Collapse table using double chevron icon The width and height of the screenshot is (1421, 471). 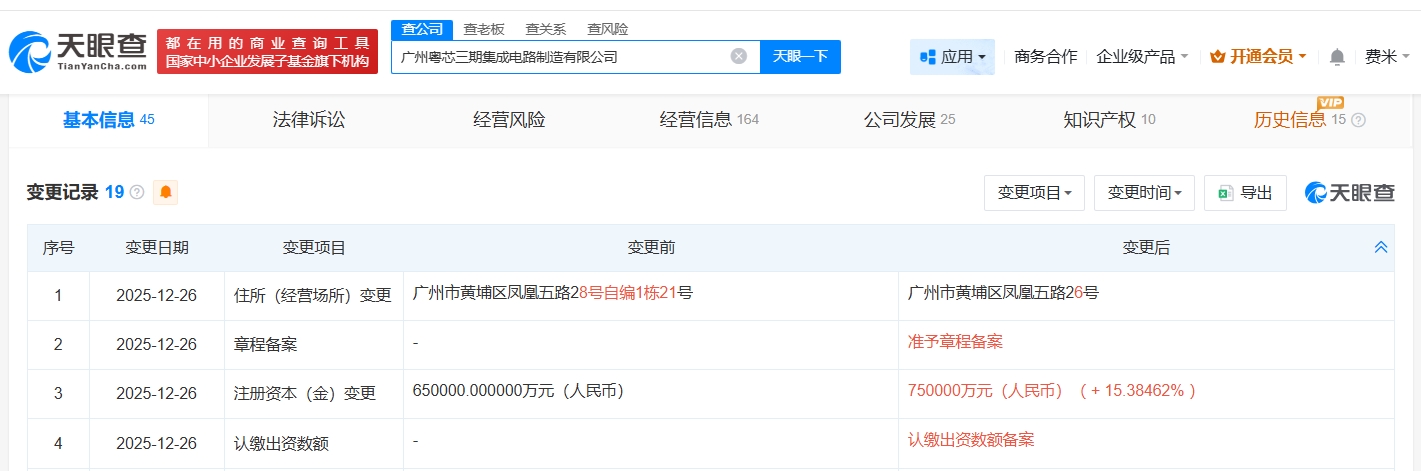1381,247
